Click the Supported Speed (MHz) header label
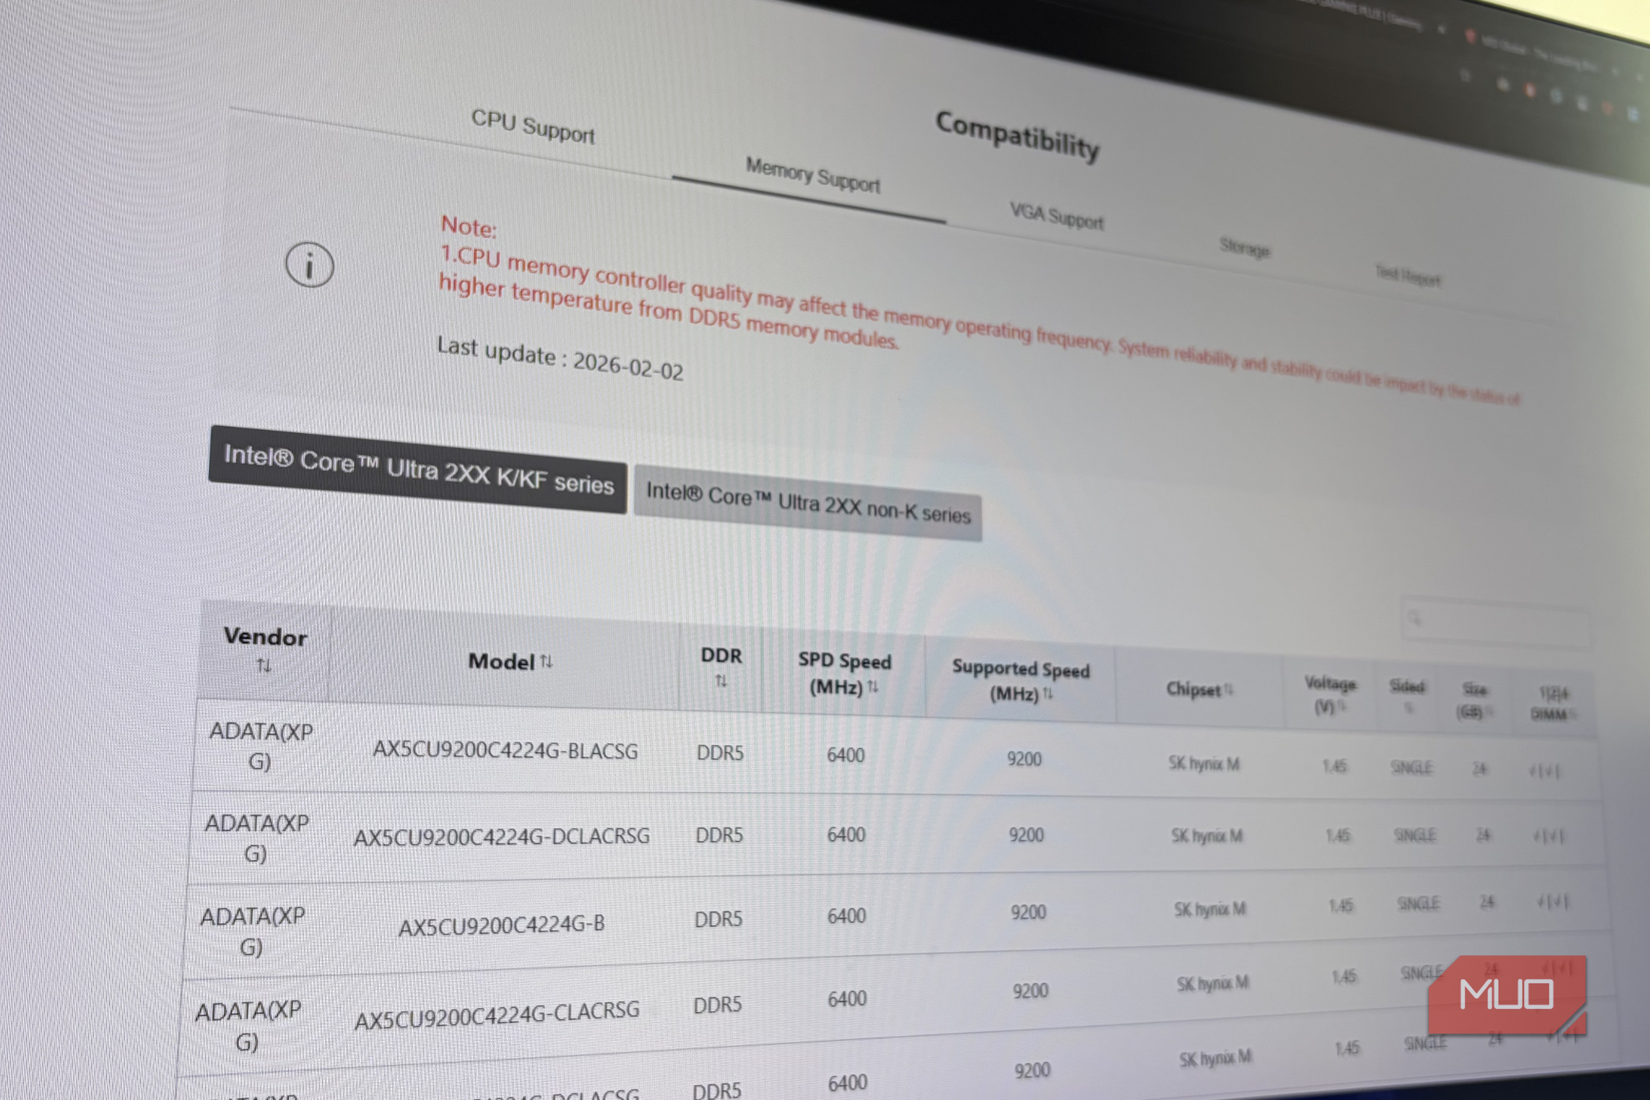The height and width of the screenshot is (1100, 1650). (1020, 680)
